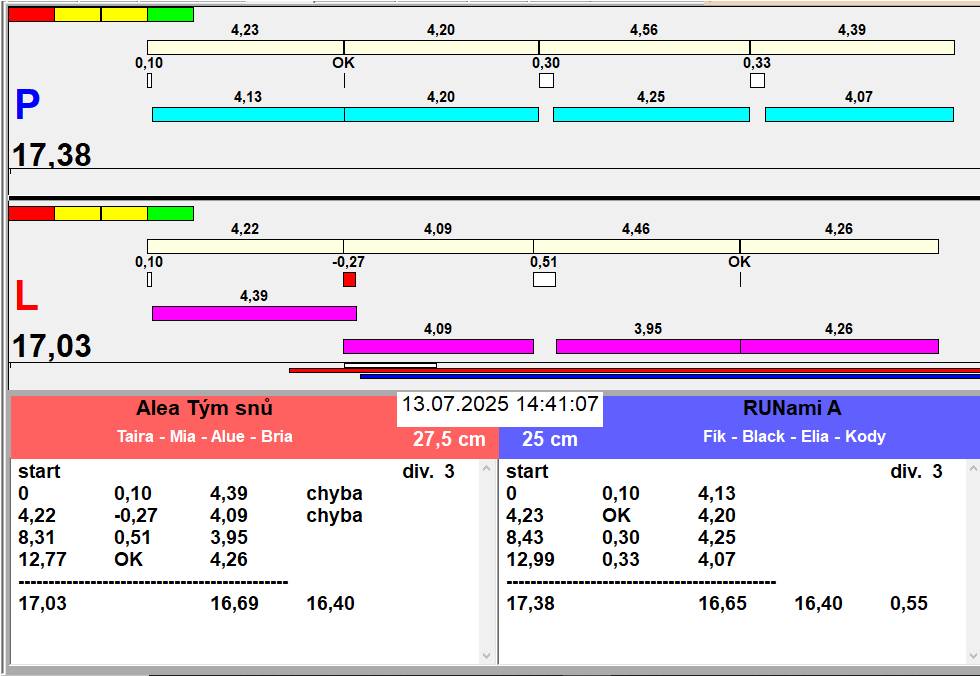This screenshot has width=980, height=676.
Task: Click the red fault marker at -0,27
Action: [x=349, y=279]
